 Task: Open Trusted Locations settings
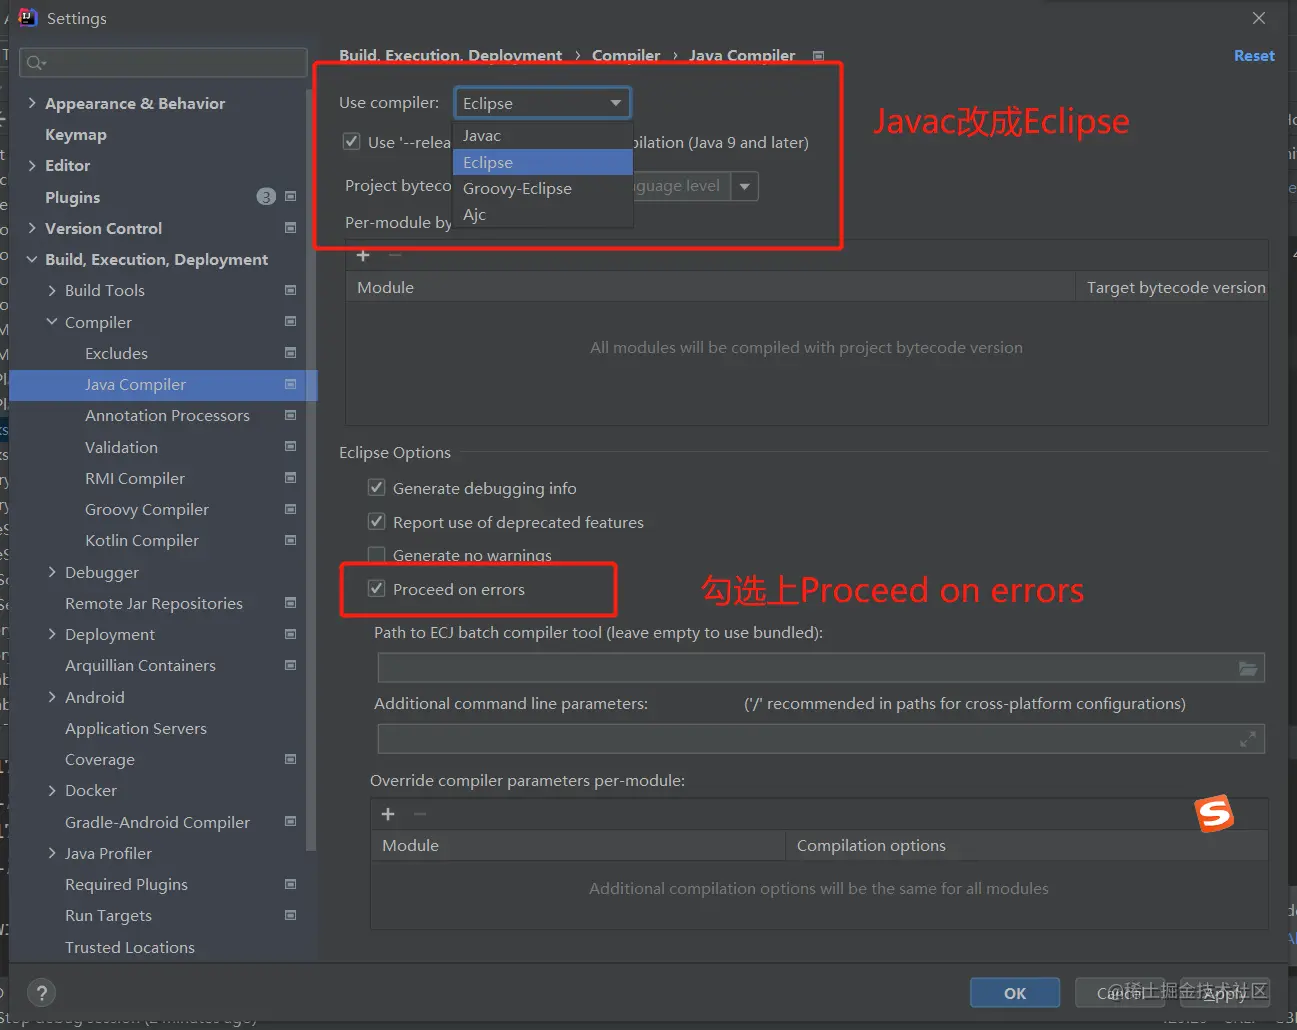pyautogui.click(x=130, y=947)
